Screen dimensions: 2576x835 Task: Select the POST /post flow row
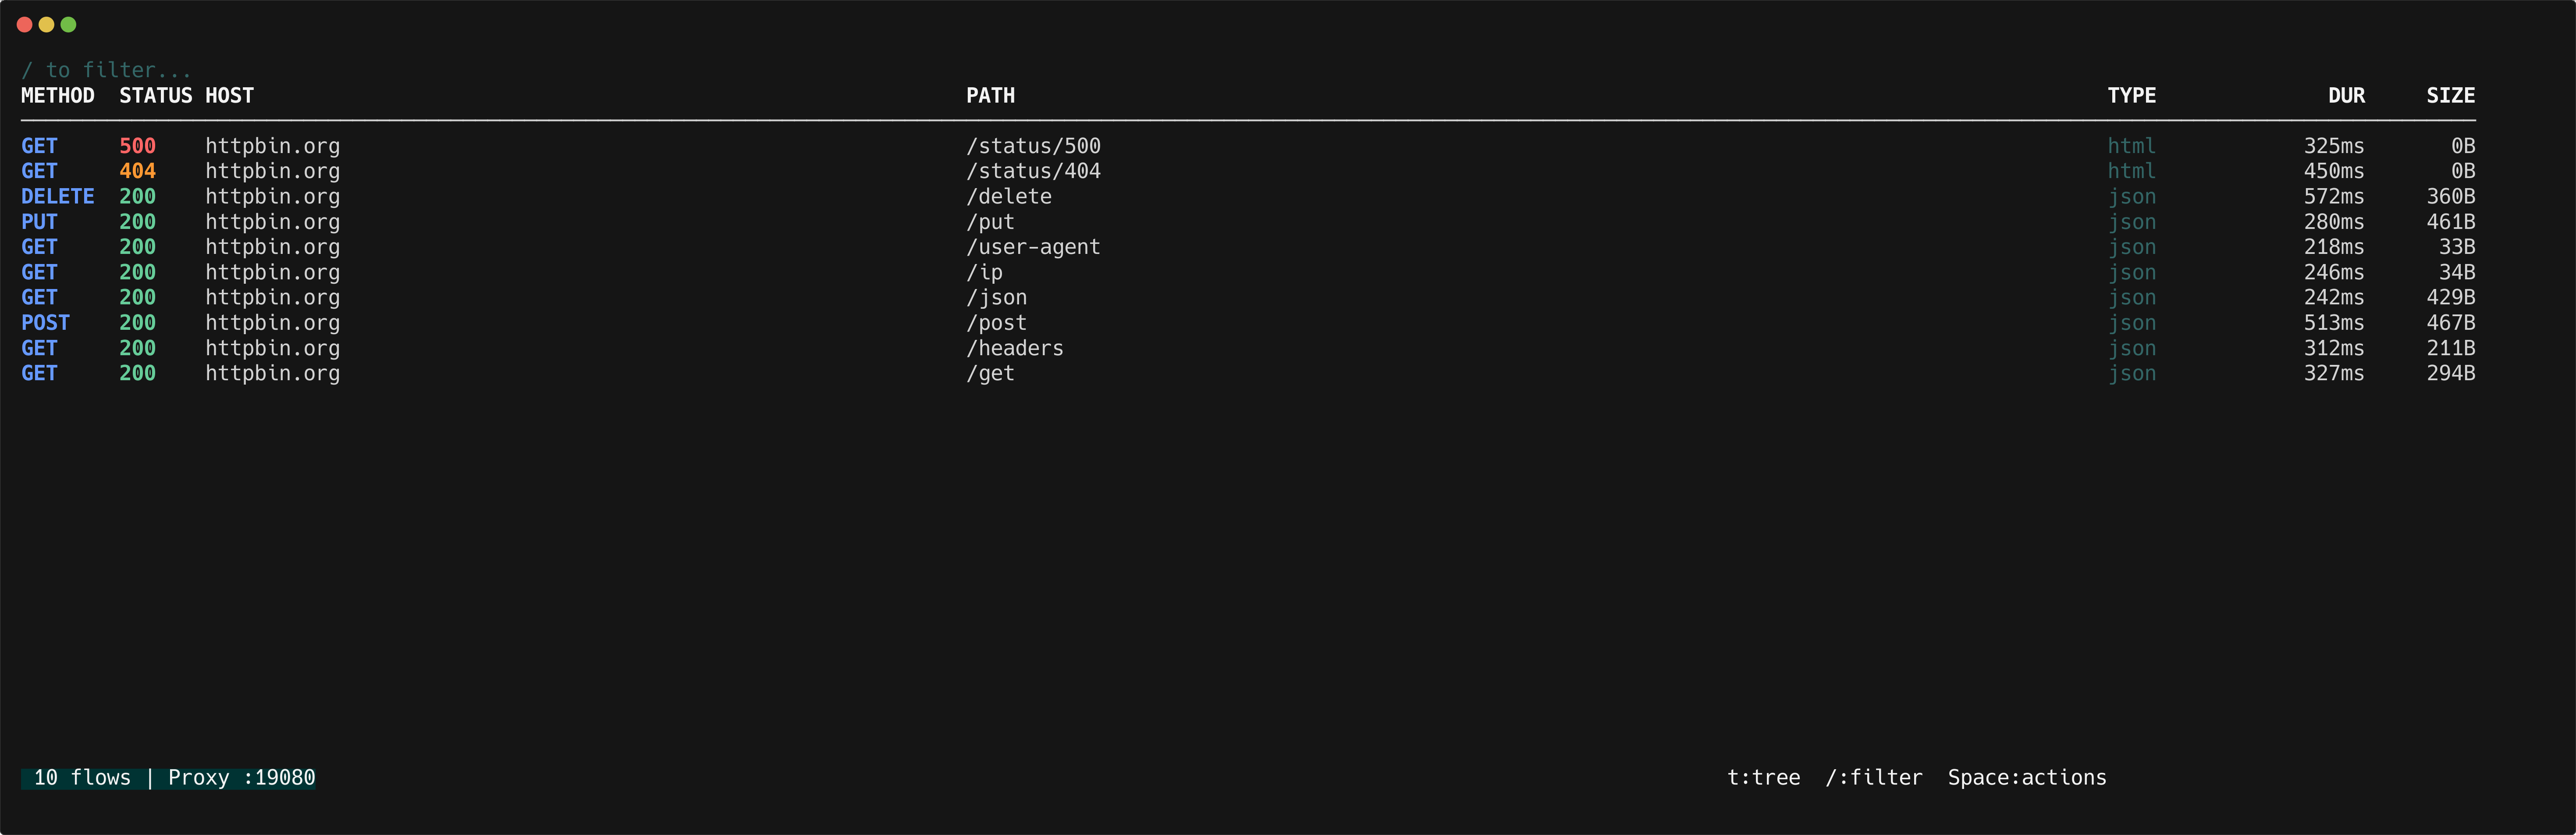tap(600, 322)
